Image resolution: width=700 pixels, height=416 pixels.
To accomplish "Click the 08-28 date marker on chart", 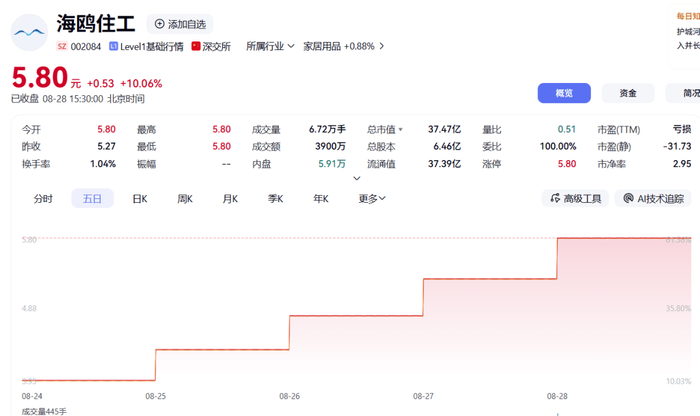I will click(x=557, y=396).
